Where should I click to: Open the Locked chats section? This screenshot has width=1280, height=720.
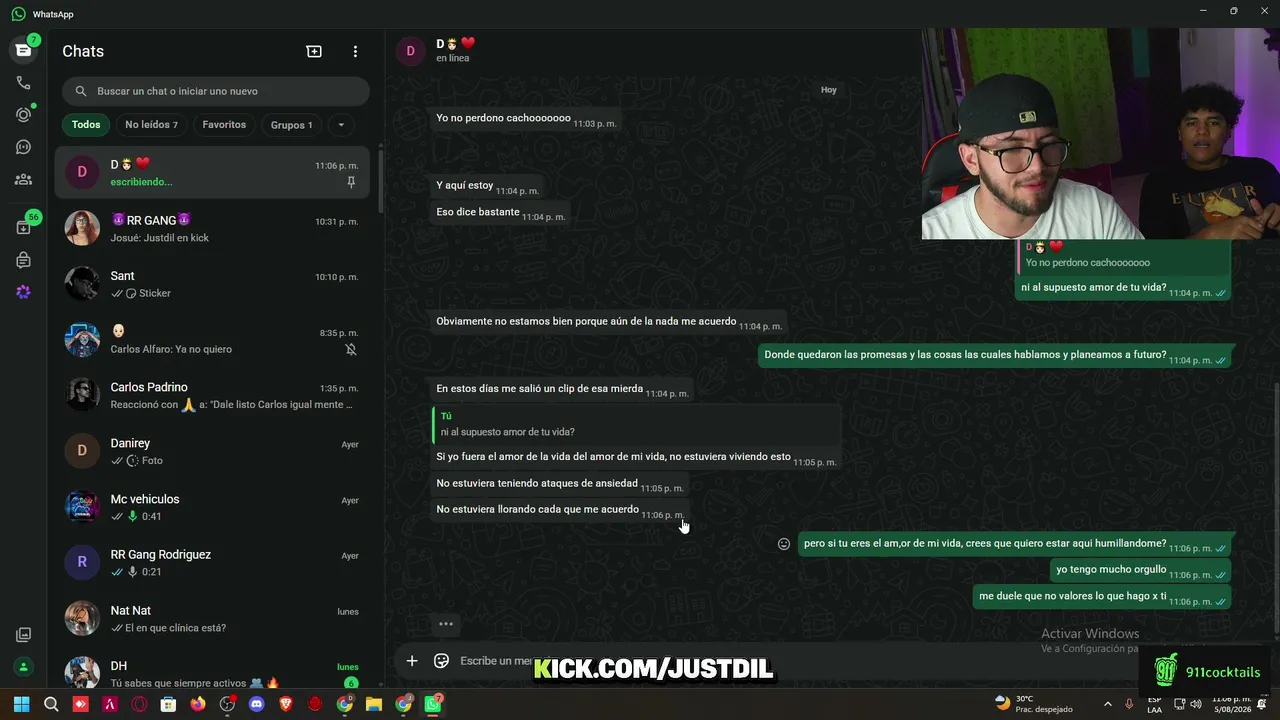23,260
